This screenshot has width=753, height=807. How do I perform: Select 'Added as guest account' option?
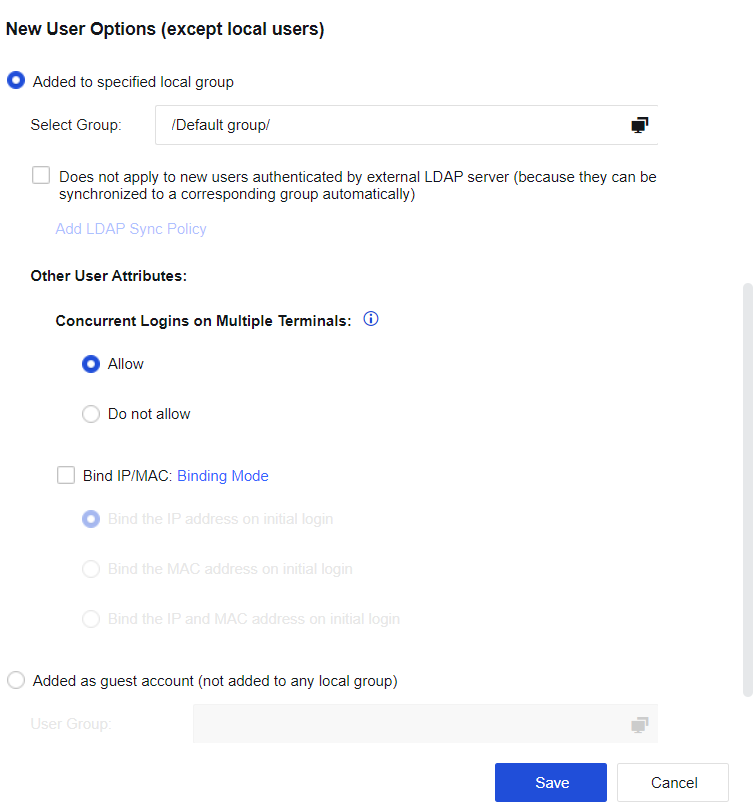click(16, 681)
